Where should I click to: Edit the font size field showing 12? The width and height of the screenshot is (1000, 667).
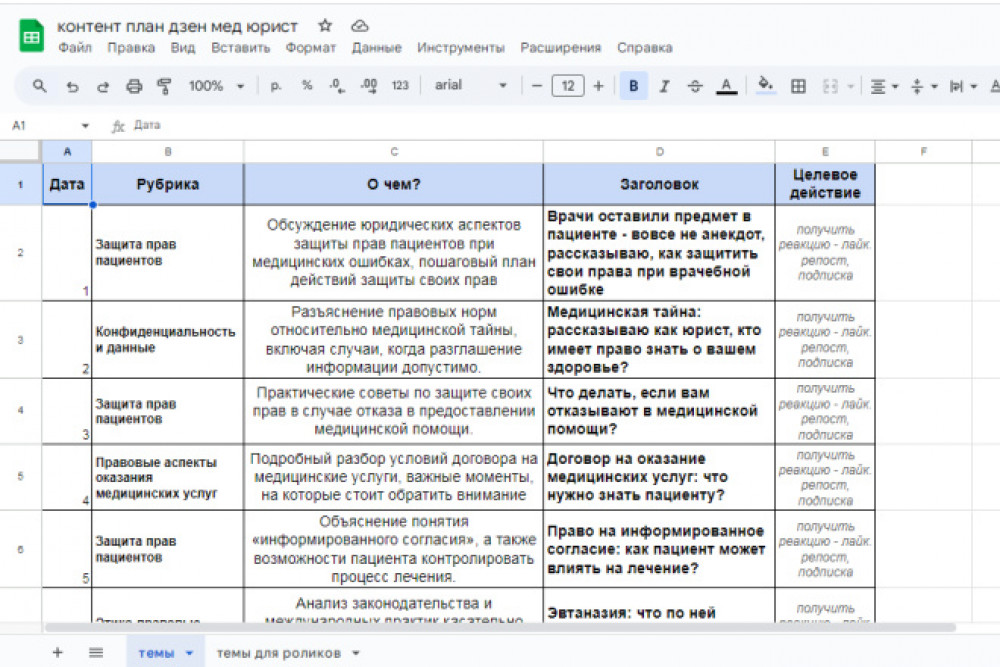click(568, 85)
